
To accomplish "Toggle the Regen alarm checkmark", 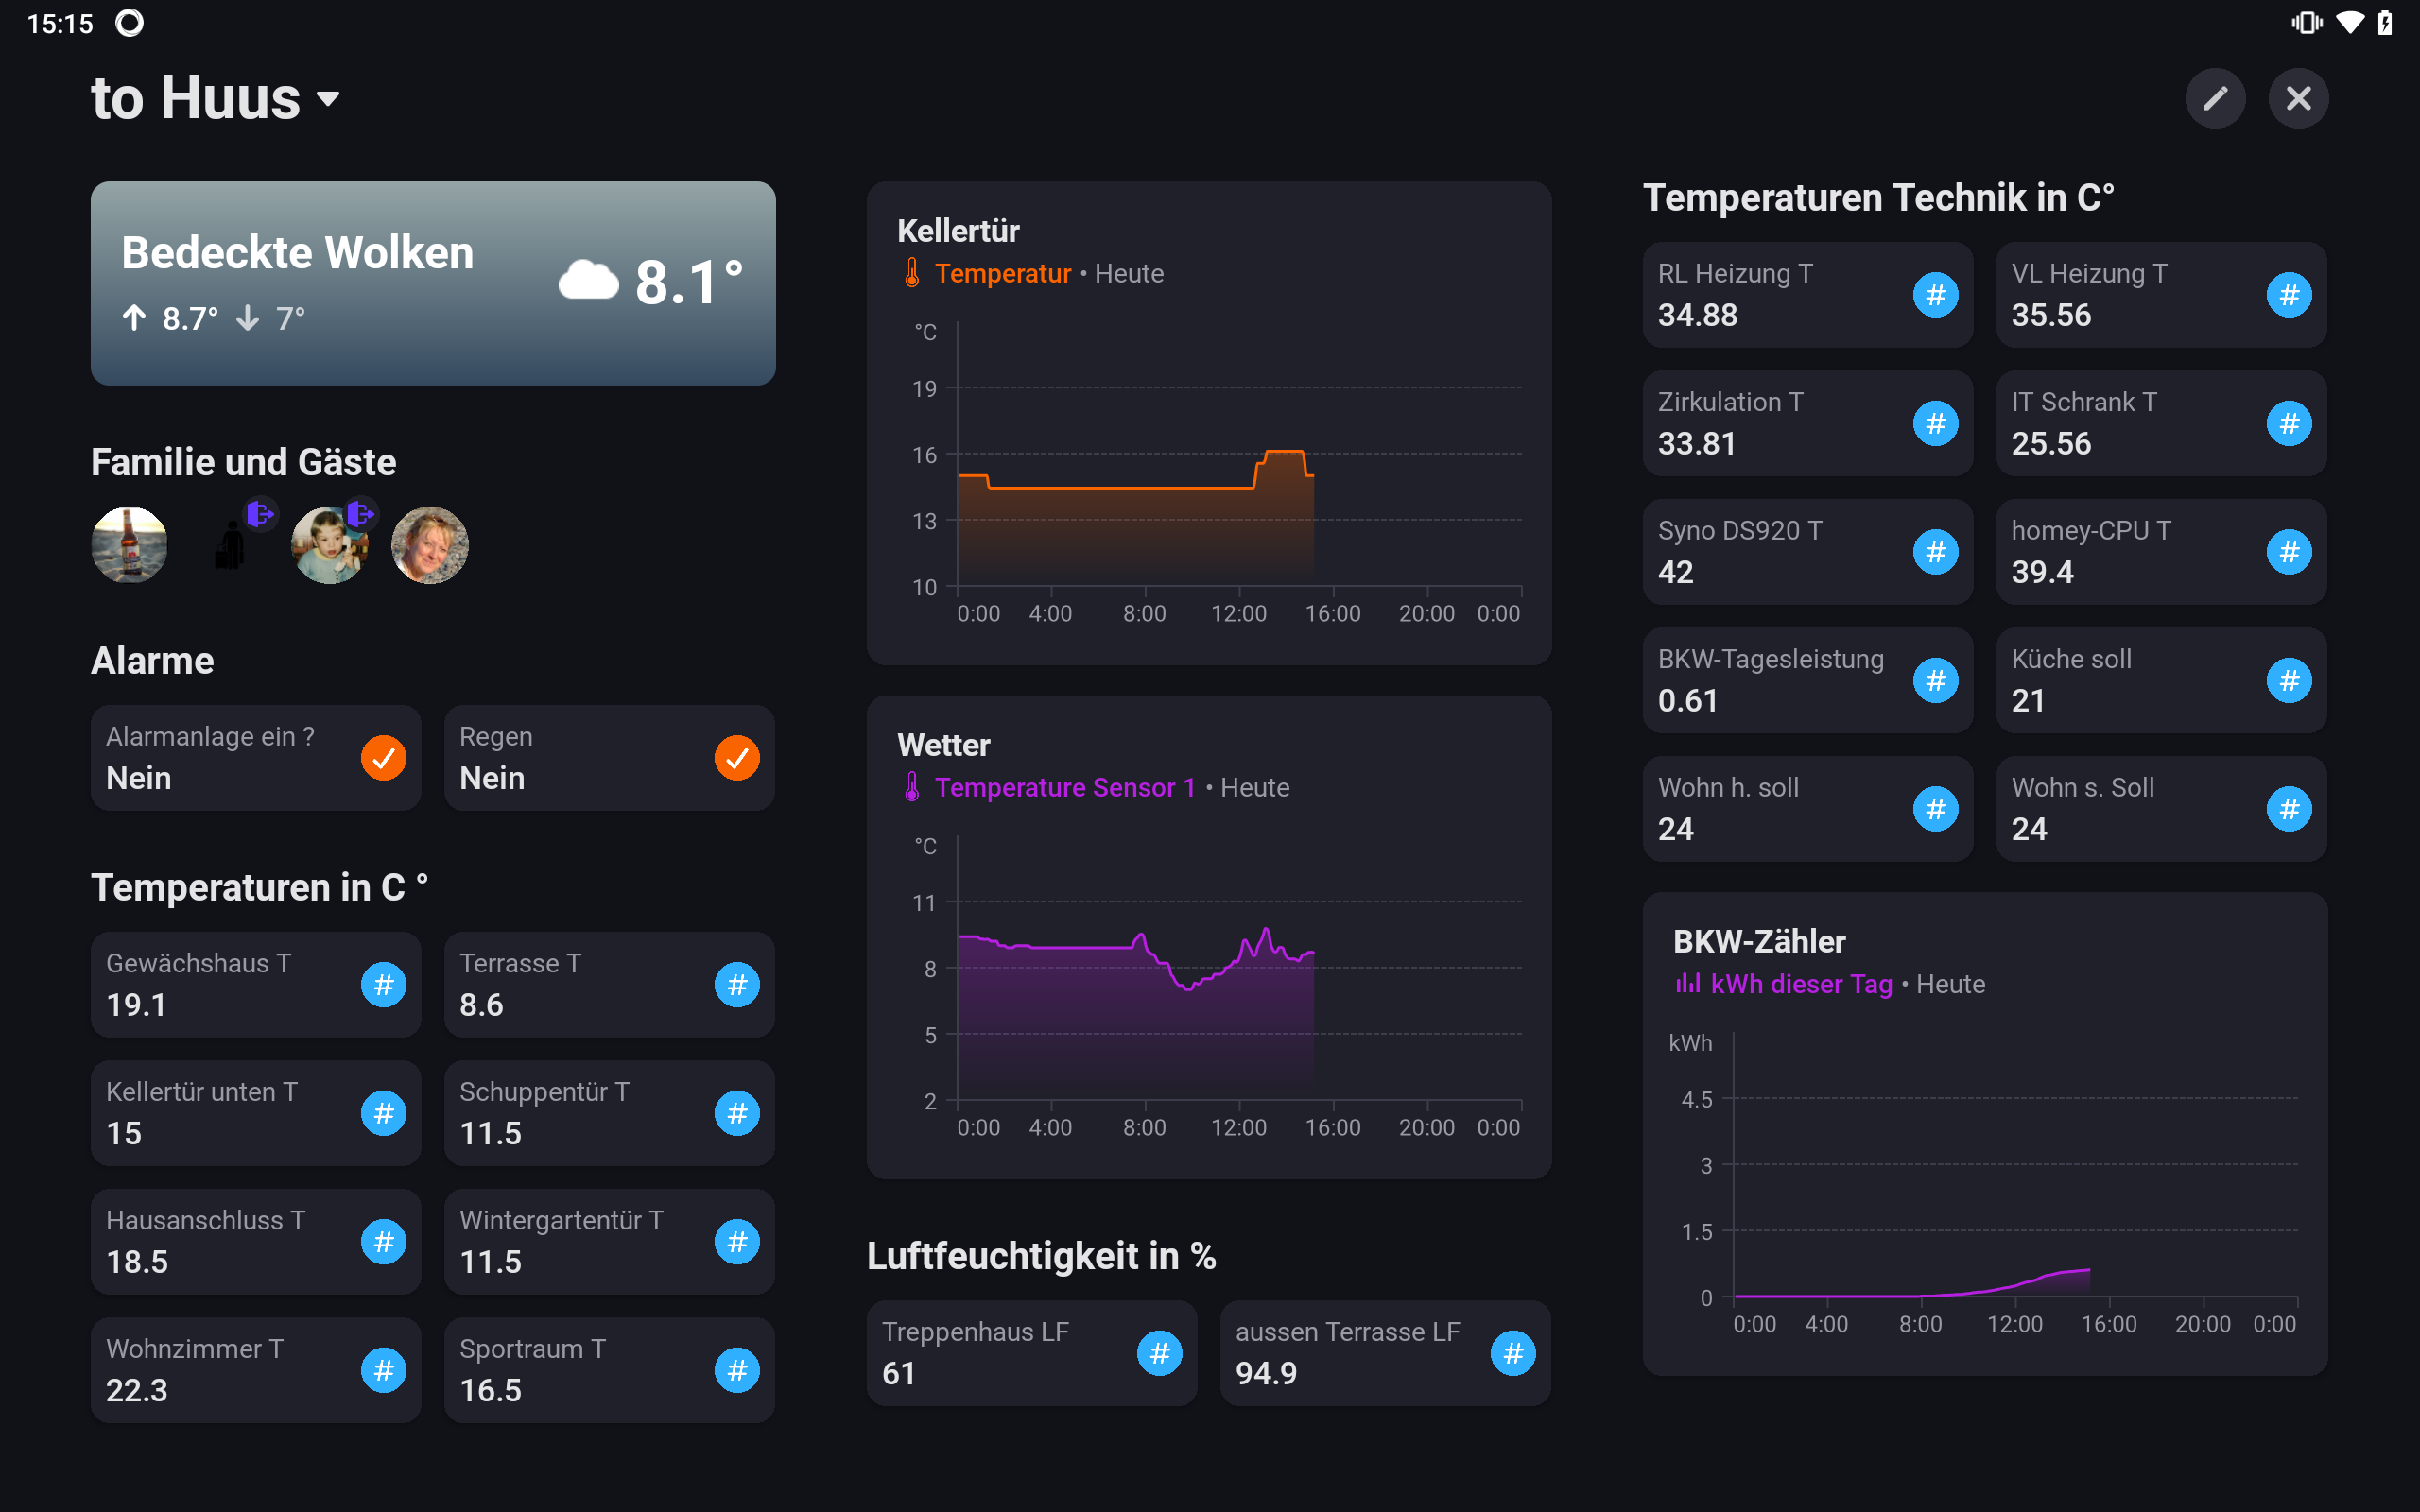I will 736,758.
